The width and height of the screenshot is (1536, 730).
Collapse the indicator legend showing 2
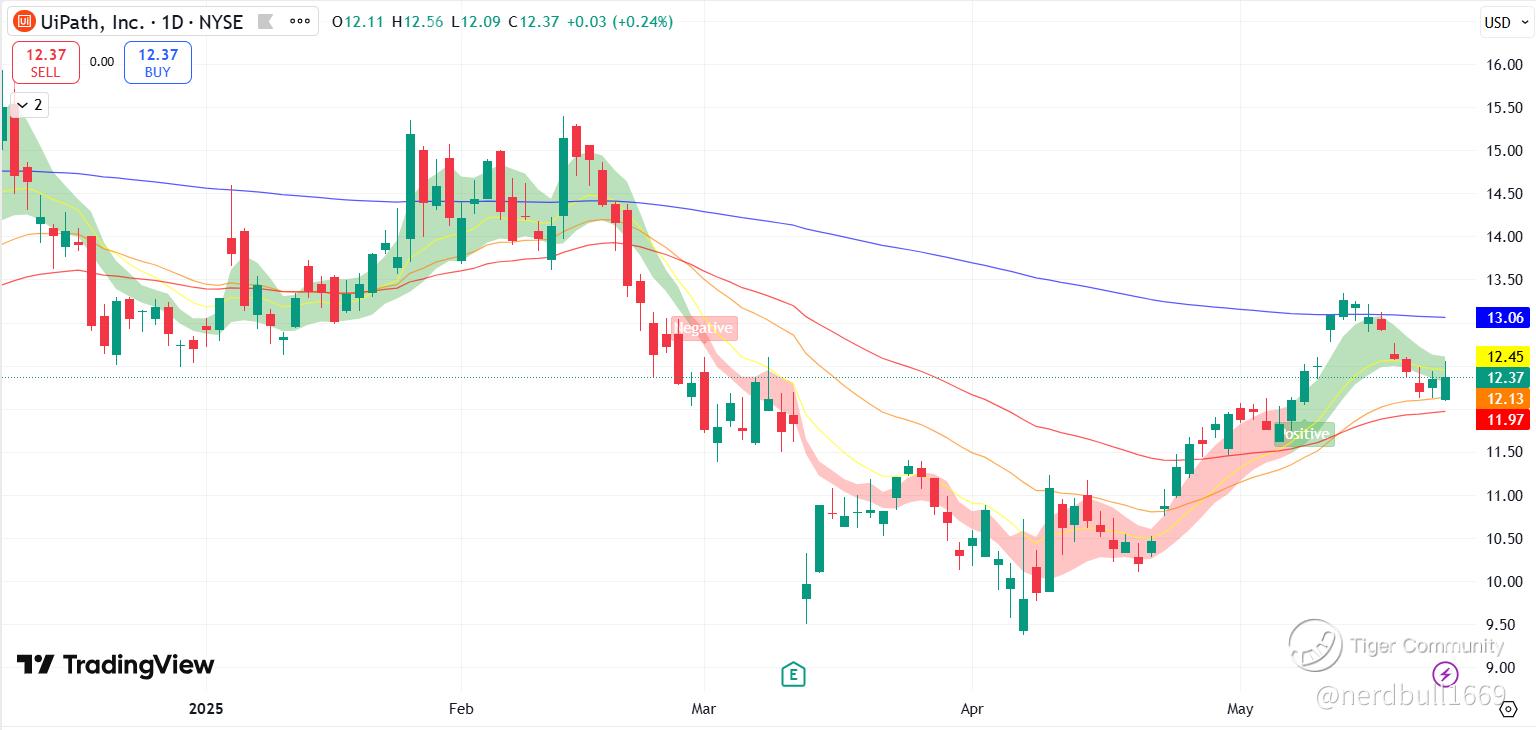[x=29, y=104]
